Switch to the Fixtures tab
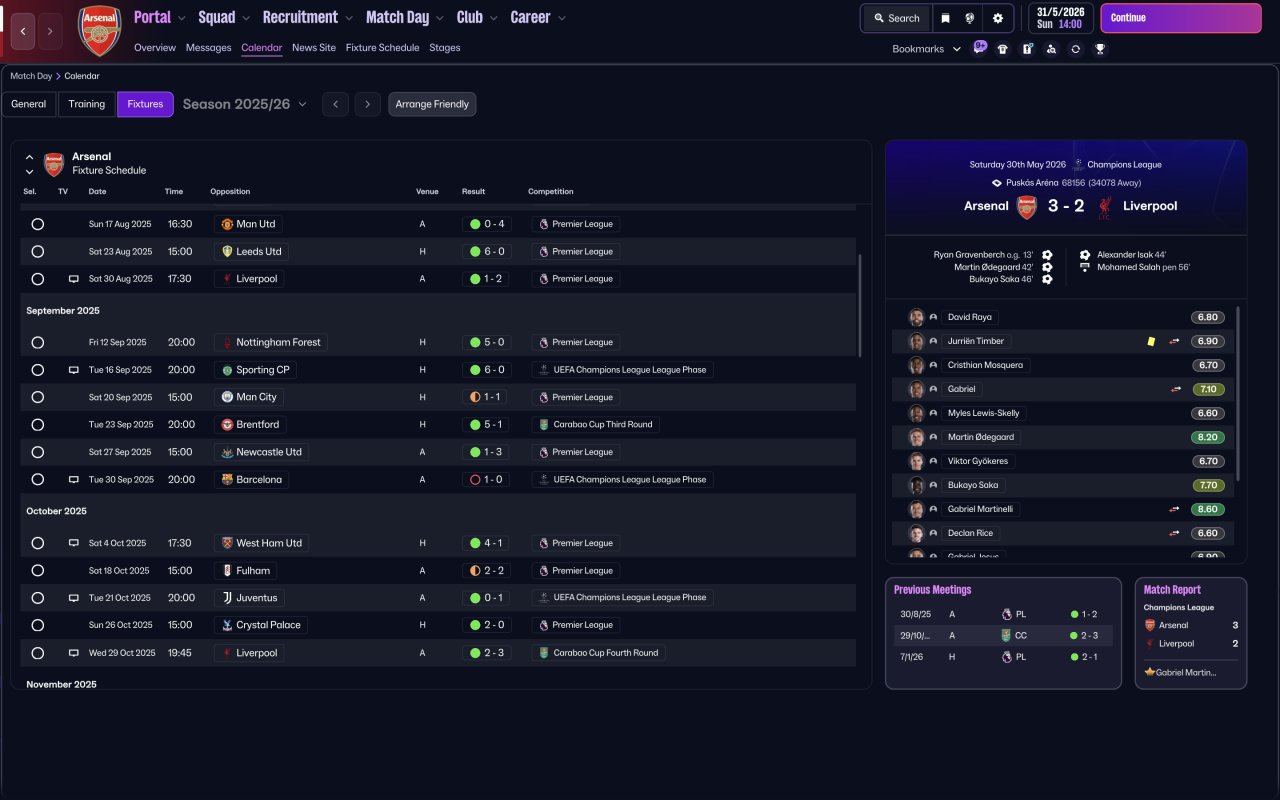 point(145,104)
